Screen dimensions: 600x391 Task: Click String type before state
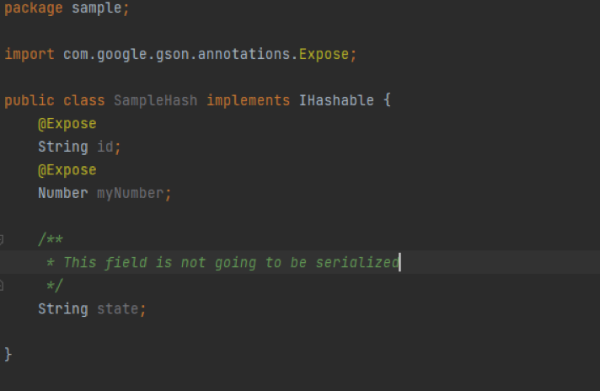63,309
